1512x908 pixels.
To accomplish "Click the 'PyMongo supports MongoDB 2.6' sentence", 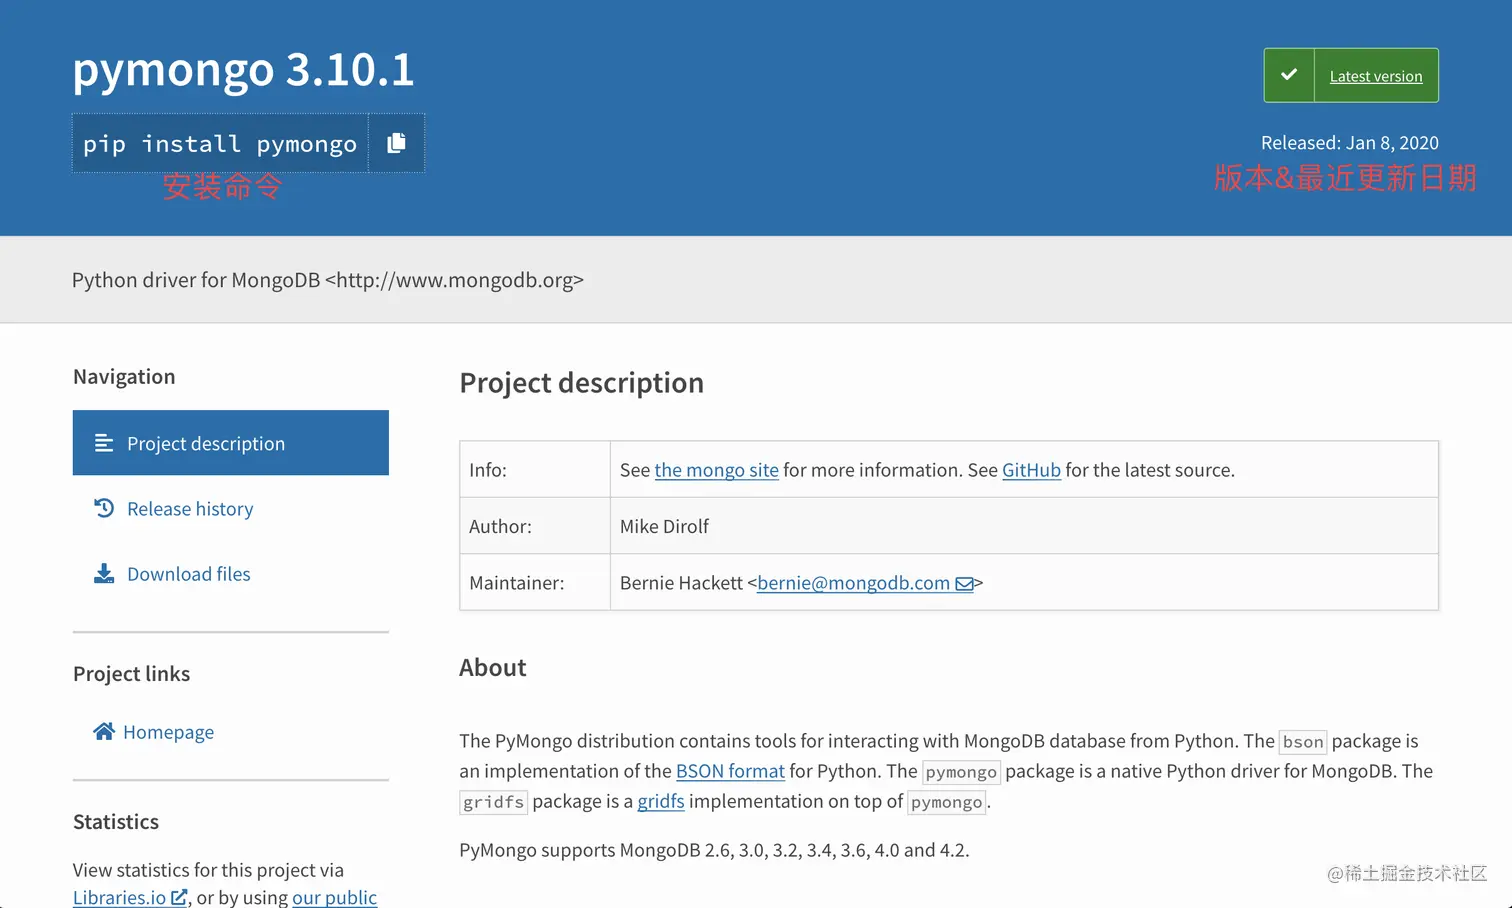I will (x=714, y=850).
